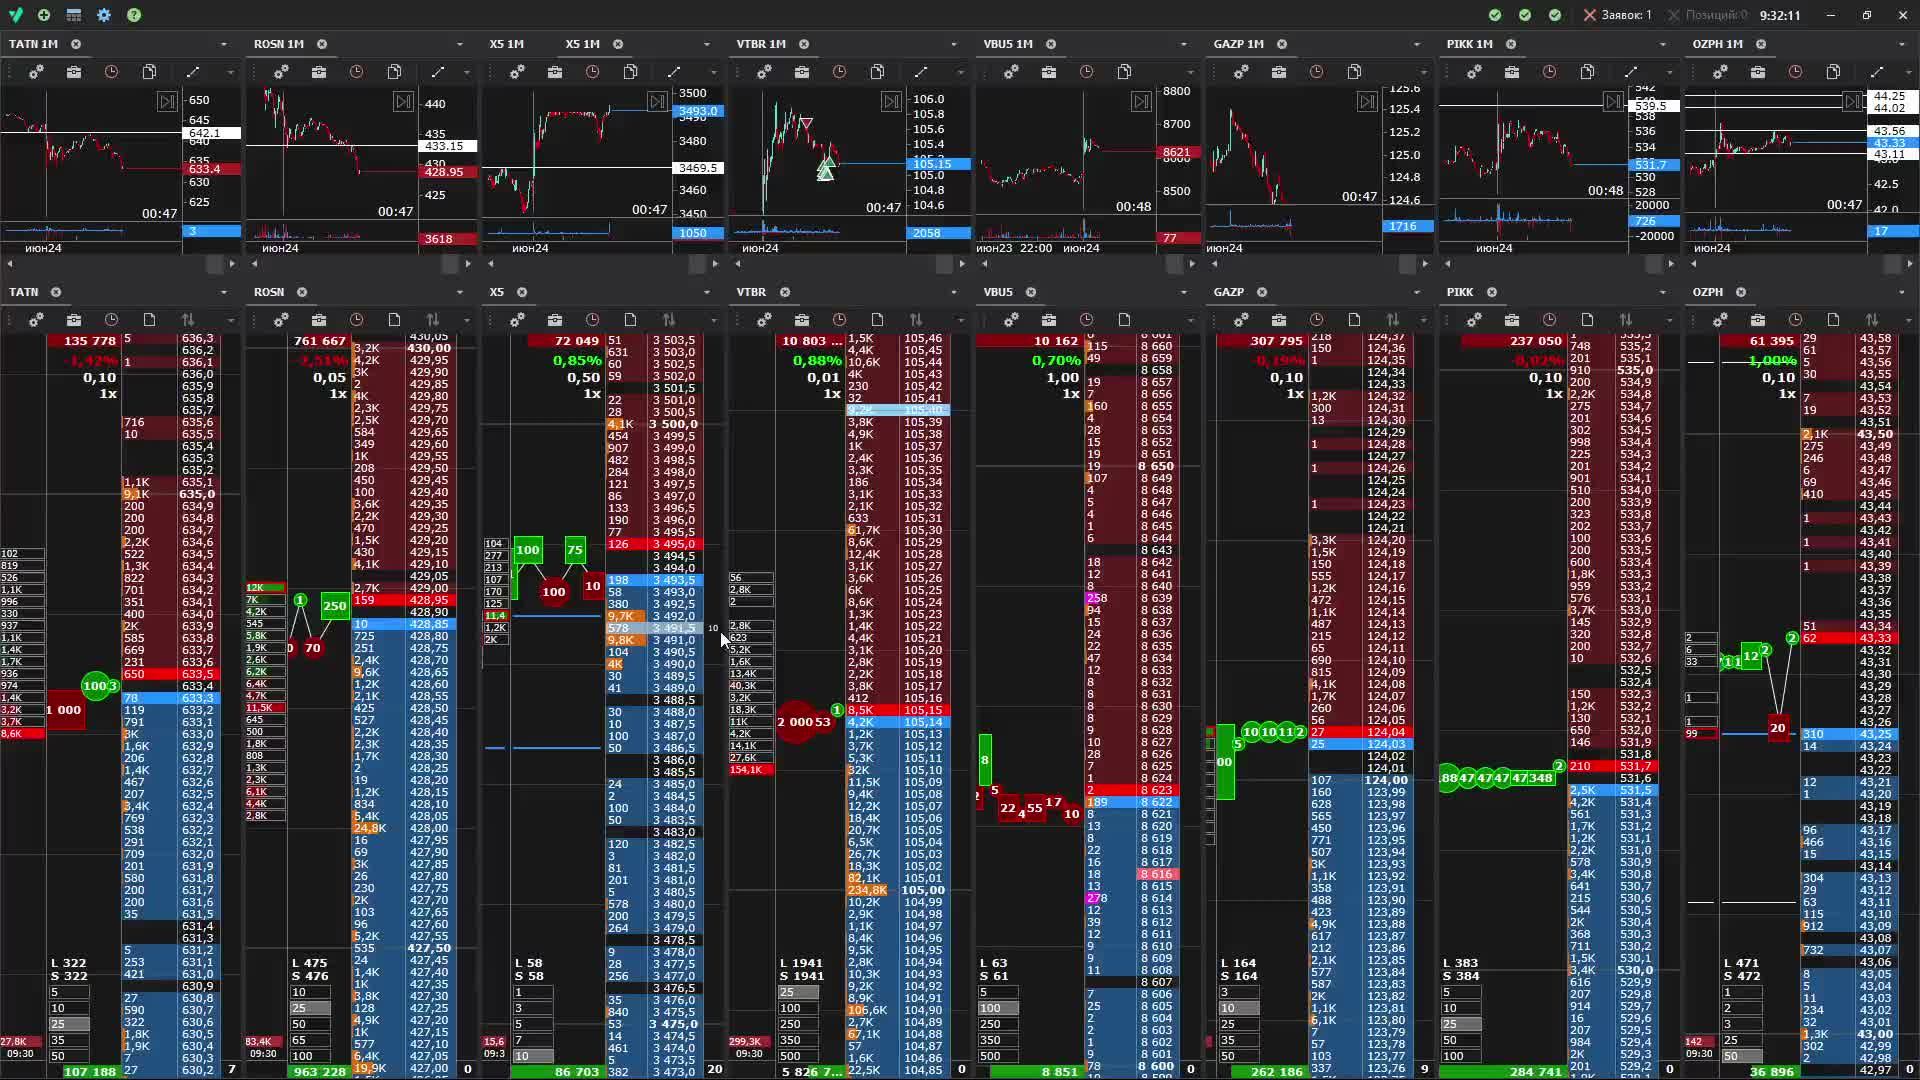The image size is (1920, 1080).
Task: Open the green help question mark icon
Action: [x=134, y=15]
